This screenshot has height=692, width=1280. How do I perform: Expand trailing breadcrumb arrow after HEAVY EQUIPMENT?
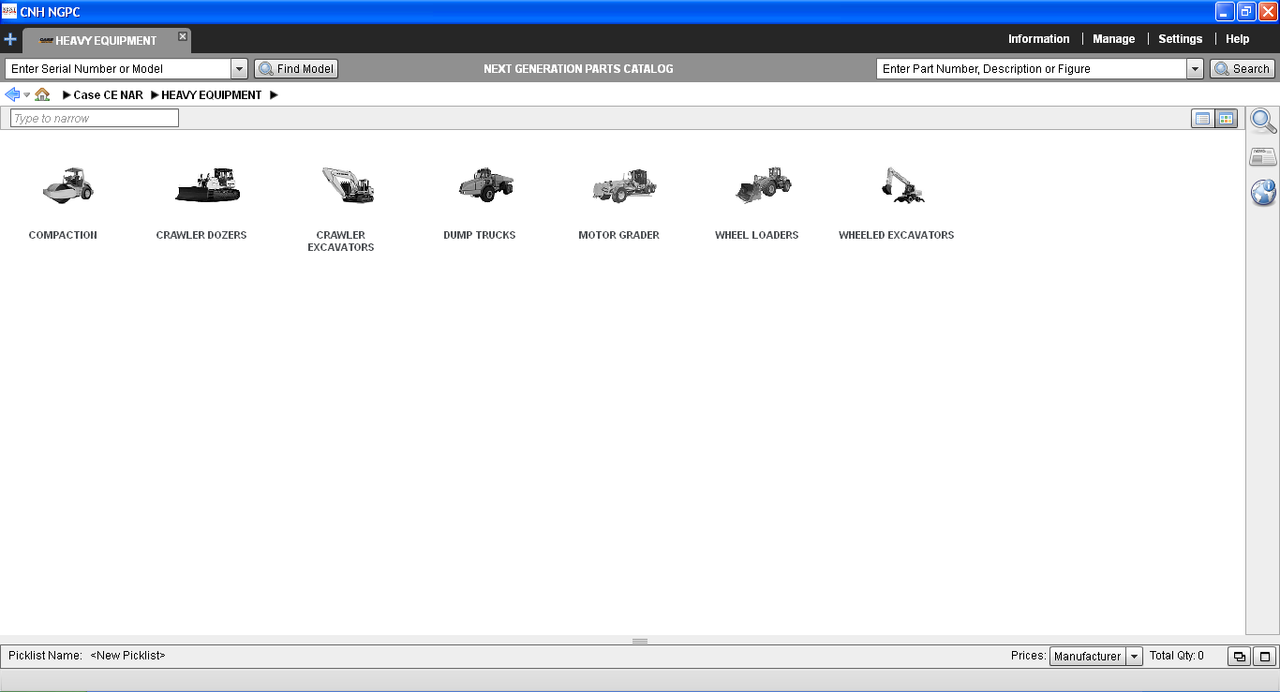click(x=274, y=95)
